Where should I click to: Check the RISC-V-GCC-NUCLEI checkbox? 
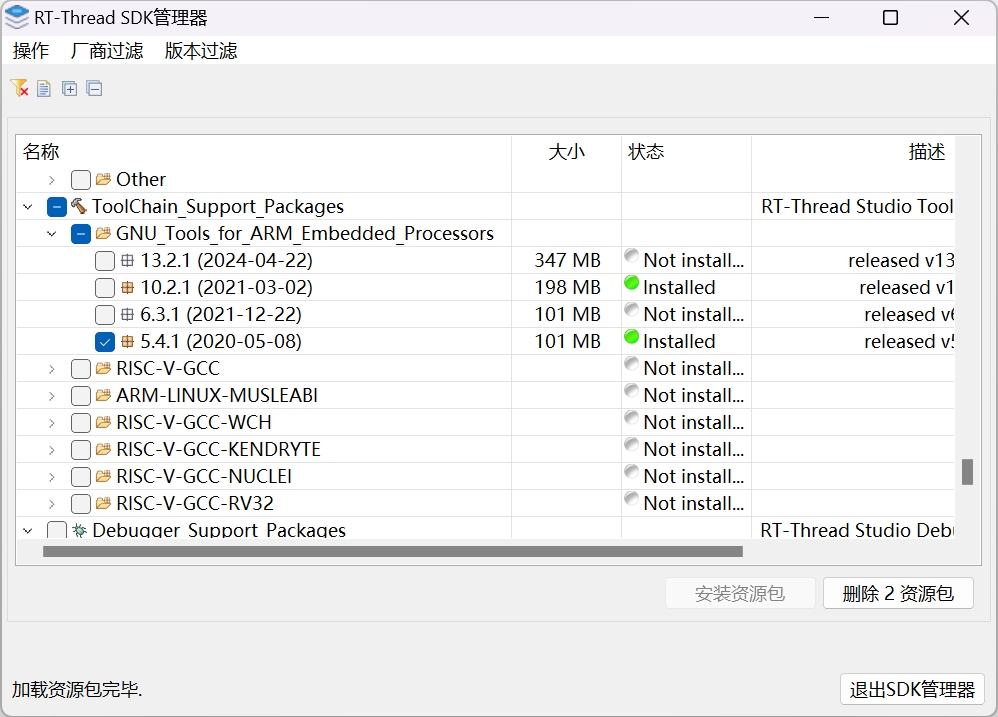(x=81, y=477)
